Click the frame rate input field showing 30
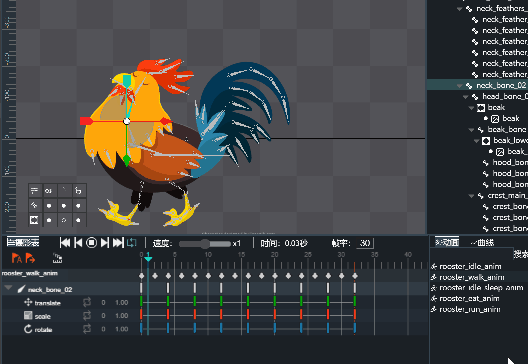 point(365,243)
